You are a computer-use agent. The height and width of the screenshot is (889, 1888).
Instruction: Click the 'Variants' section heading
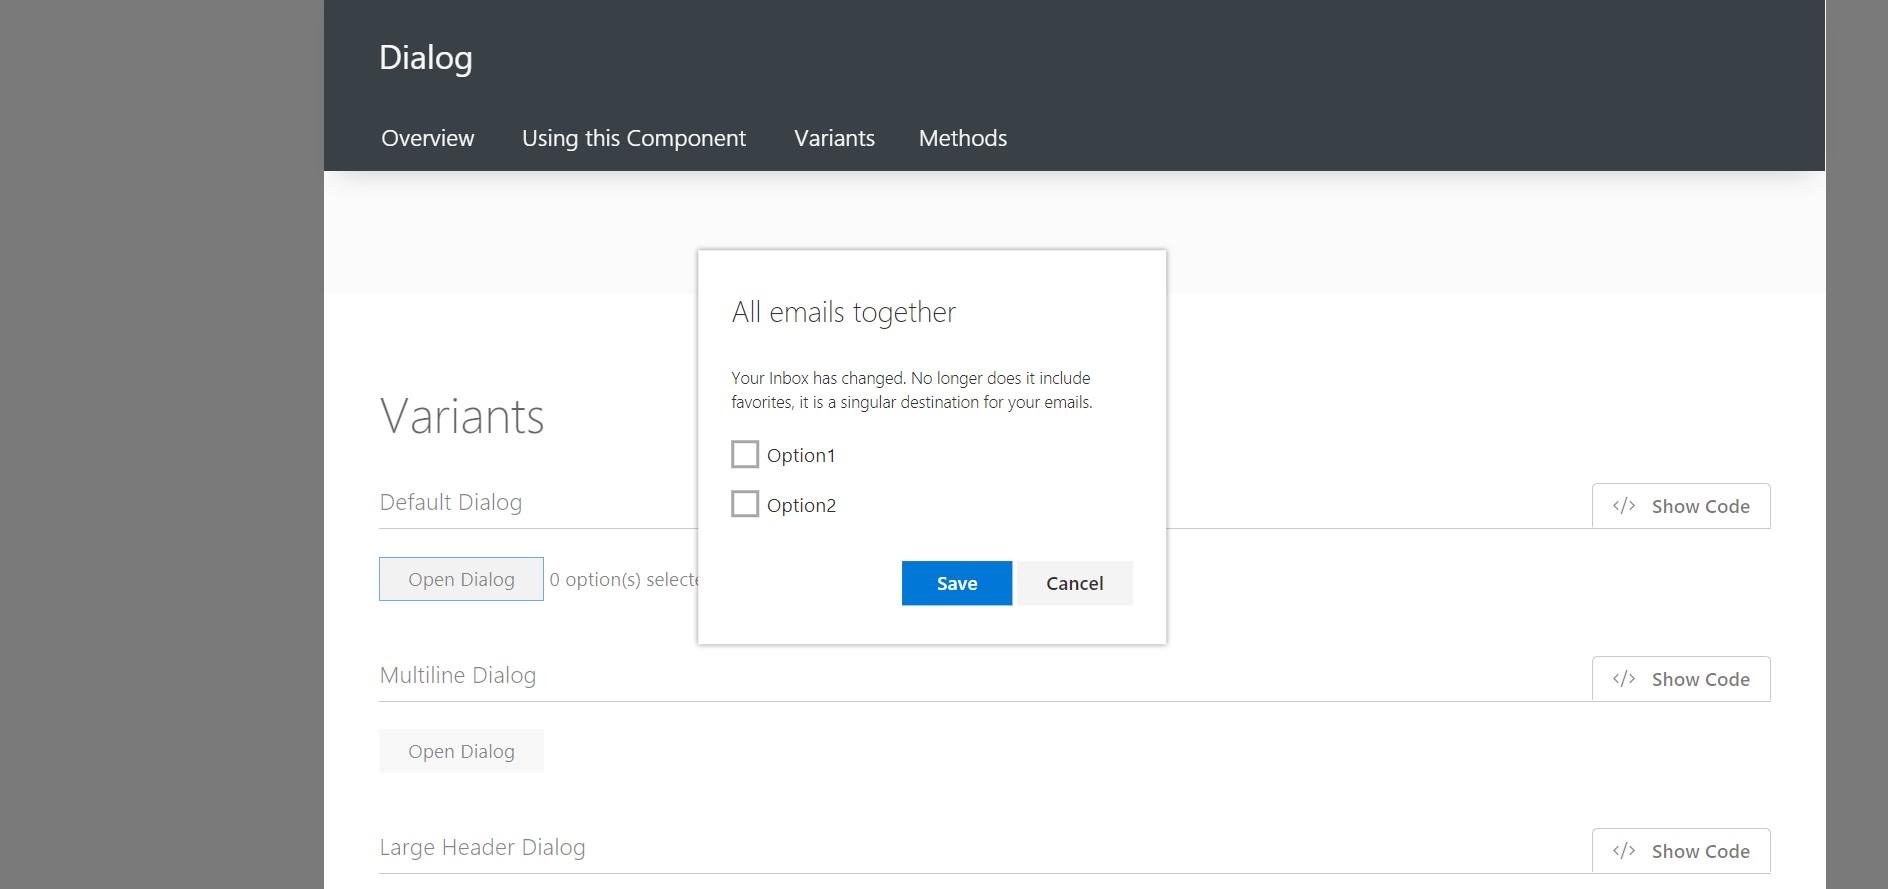[x=462, y=416]
